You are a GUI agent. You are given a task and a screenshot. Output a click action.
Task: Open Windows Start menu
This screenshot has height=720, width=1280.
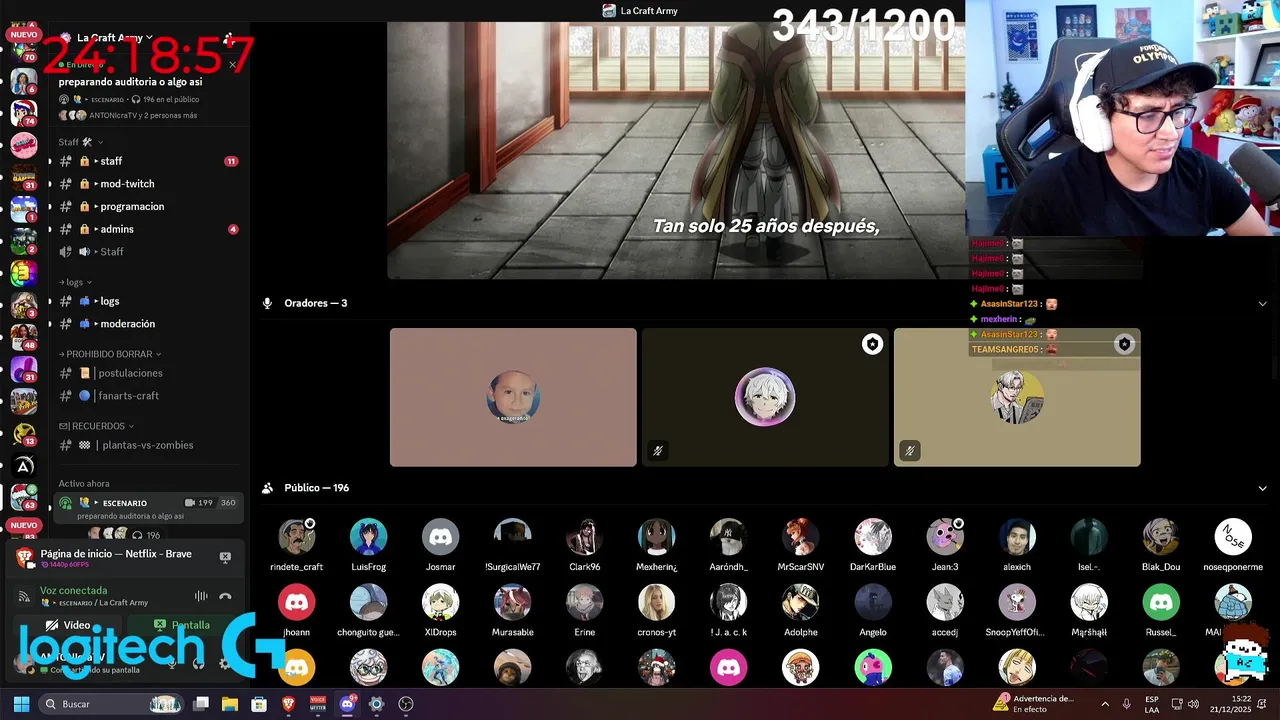pyautogui.click(x=21, y=704)
